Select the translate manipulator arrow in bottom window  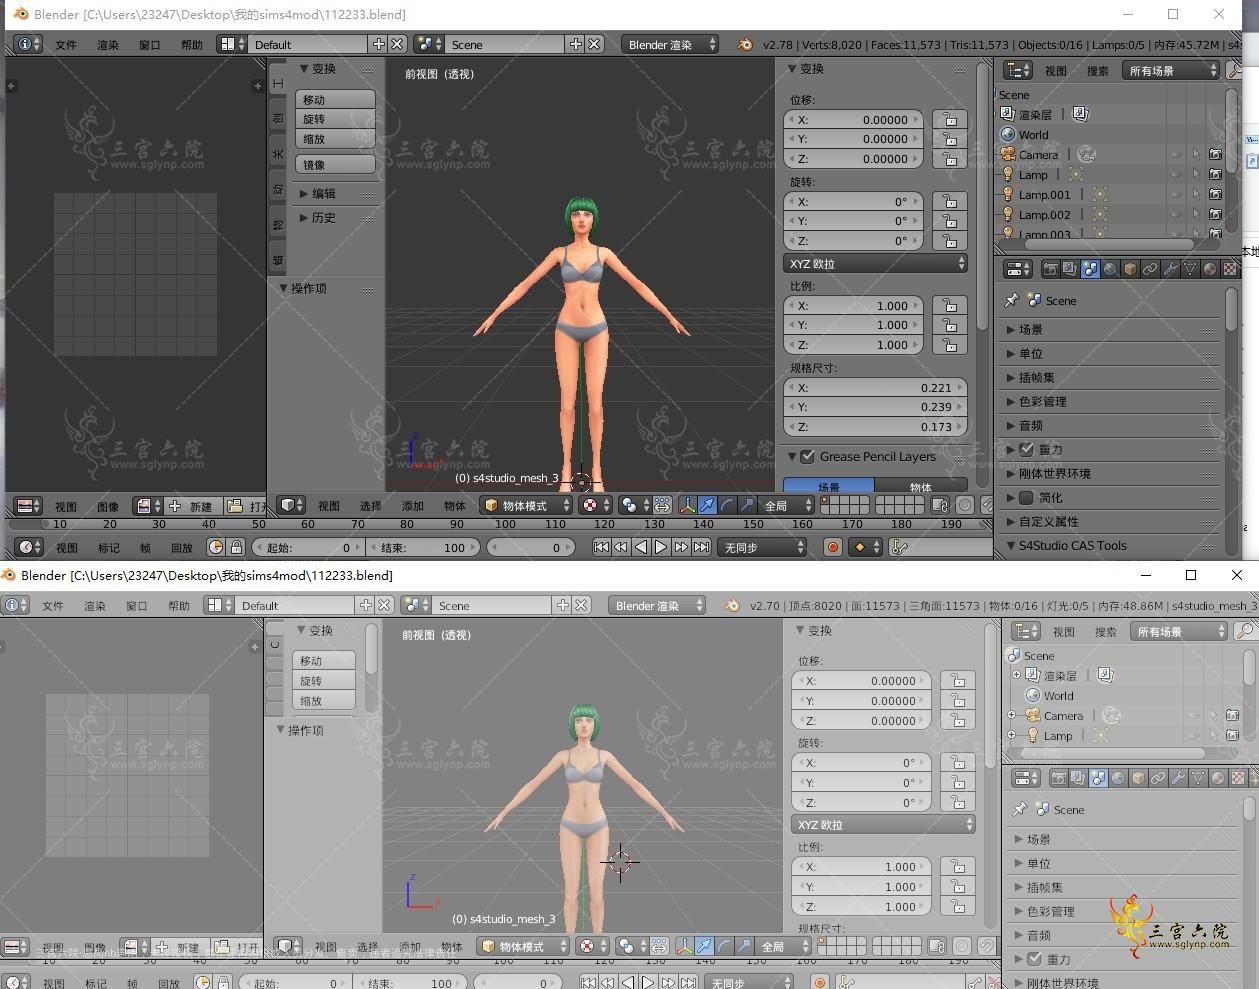[x=705, y=946]
